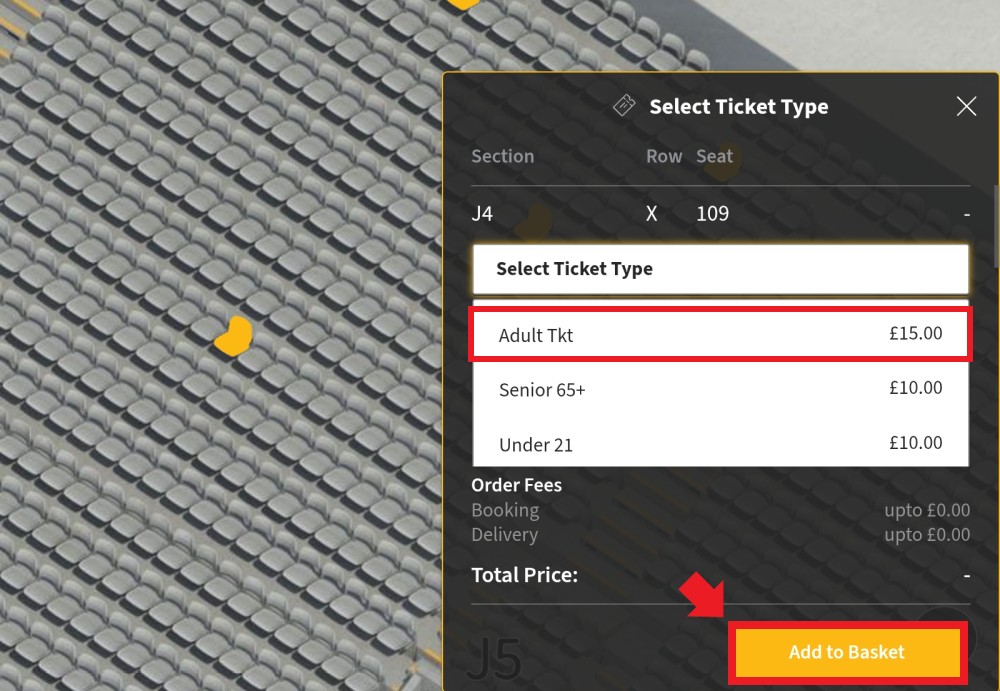Click the Delivery fee line

tap(721, 535)
